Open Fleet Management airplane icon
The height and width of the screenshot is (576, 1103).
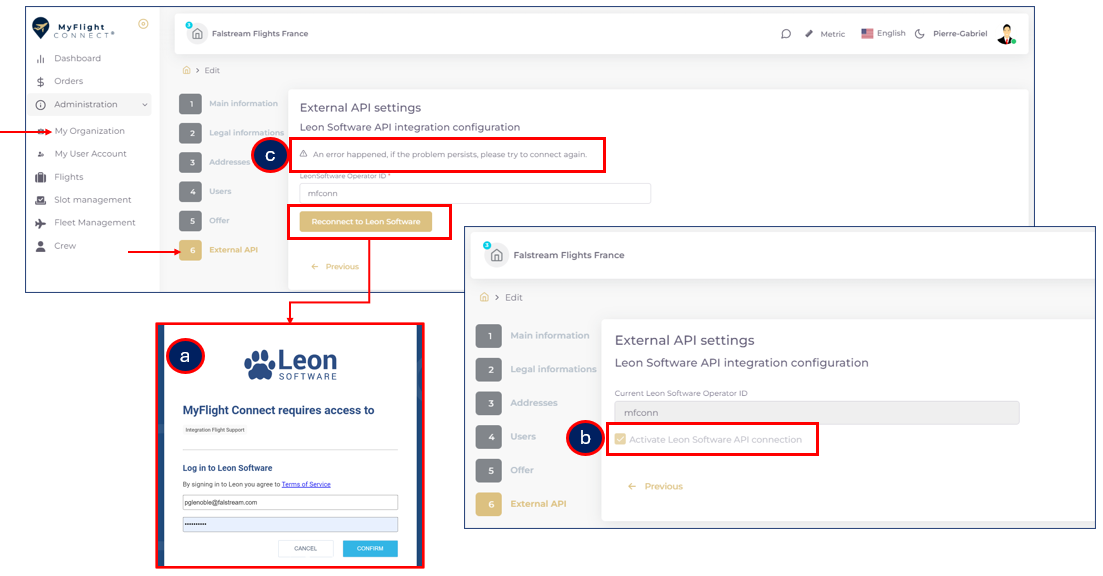[41, 223]
